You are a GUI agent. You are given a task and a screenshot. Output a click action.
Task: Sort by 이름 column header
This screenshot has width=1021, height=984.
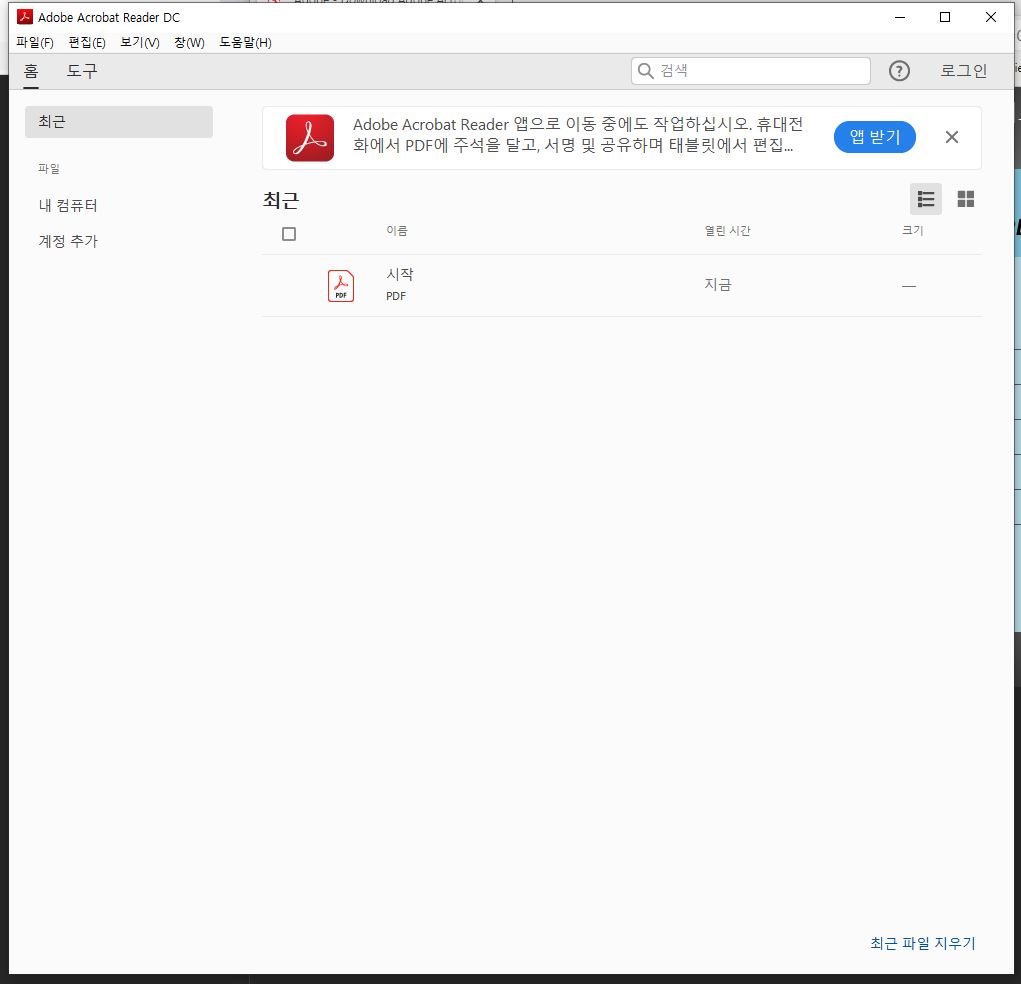pos(397,231)
